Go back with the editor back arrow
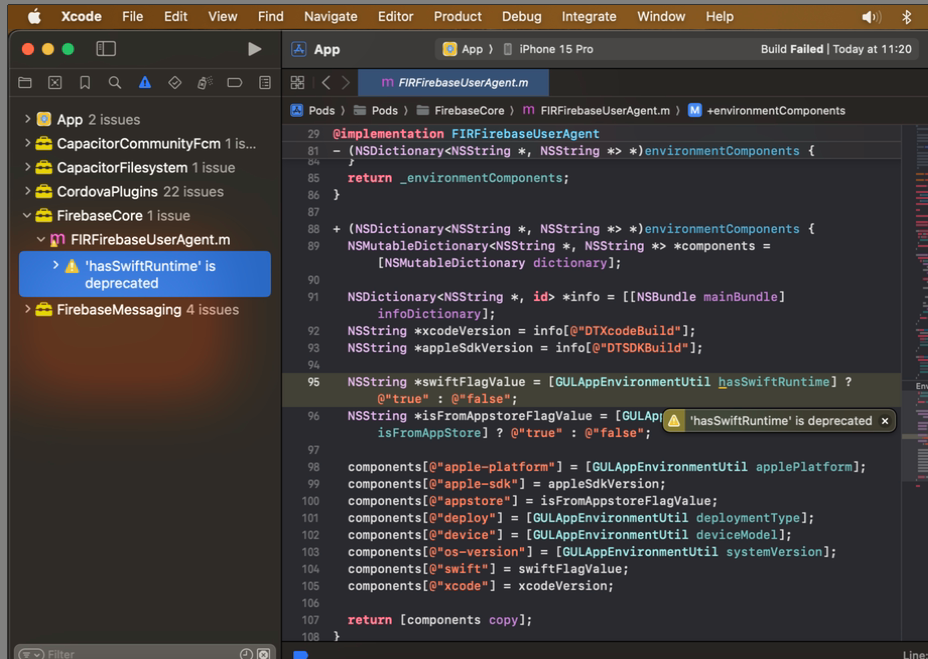The image size is (928, 659). (x=326, y=82)
